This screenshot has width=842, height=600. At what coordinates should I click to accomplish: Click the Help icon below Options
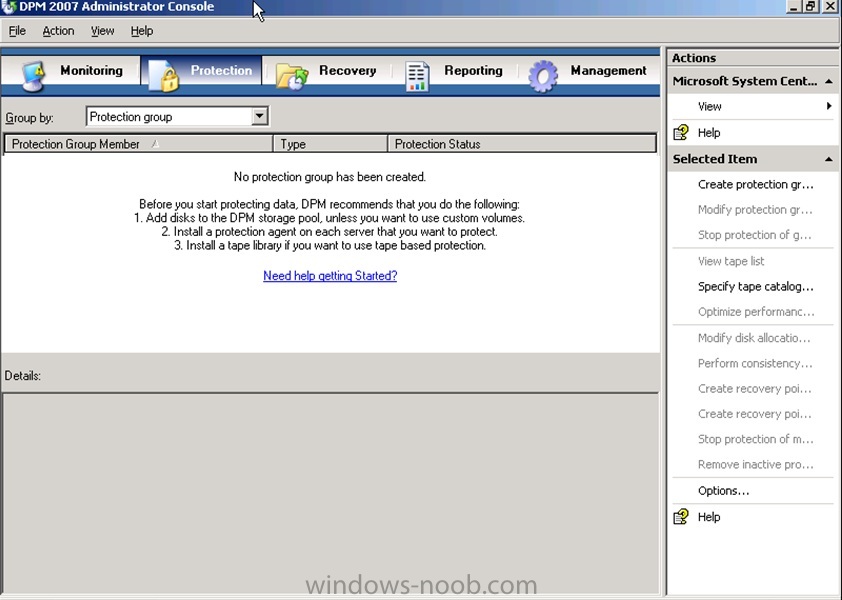tap(681, 516)
